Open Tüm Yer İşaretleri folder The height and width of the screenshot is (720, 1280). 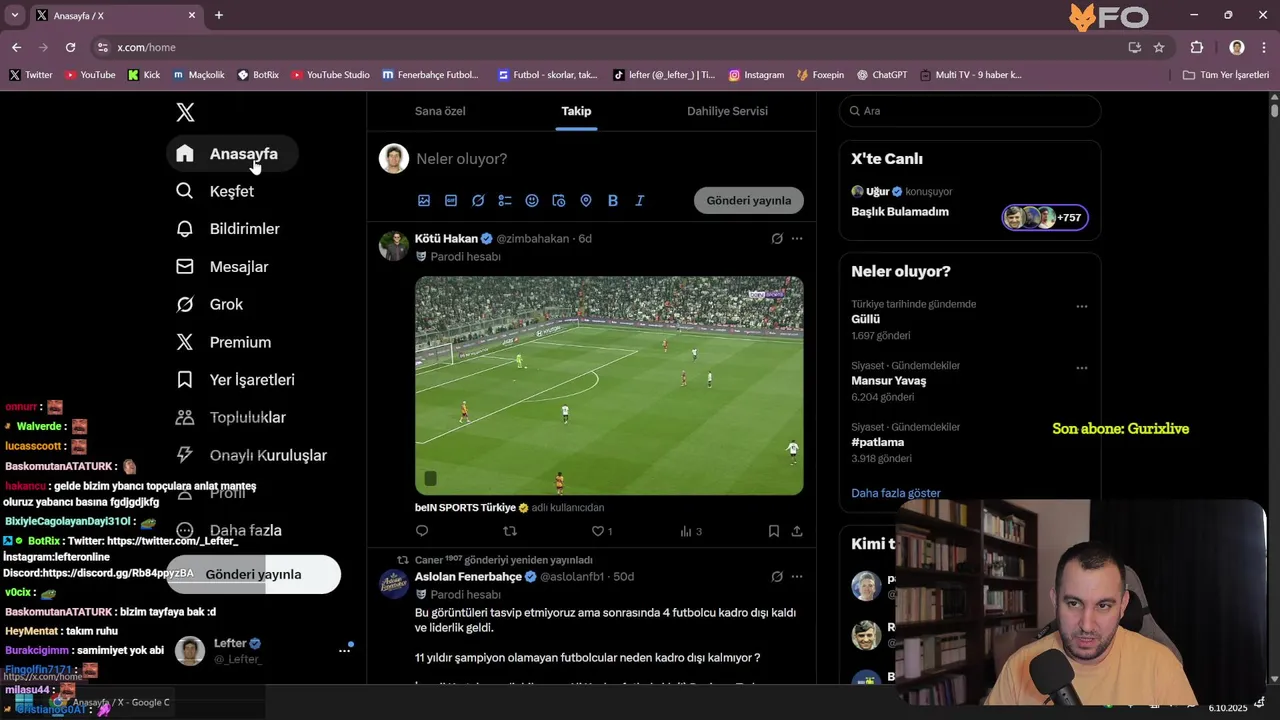coord(1225,75)
